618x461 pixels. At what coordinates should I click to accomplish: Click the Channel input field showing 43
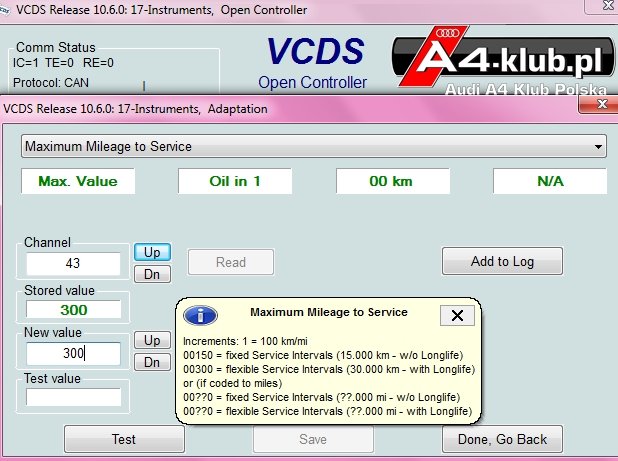pyautogui.click(x=73, y=263)
